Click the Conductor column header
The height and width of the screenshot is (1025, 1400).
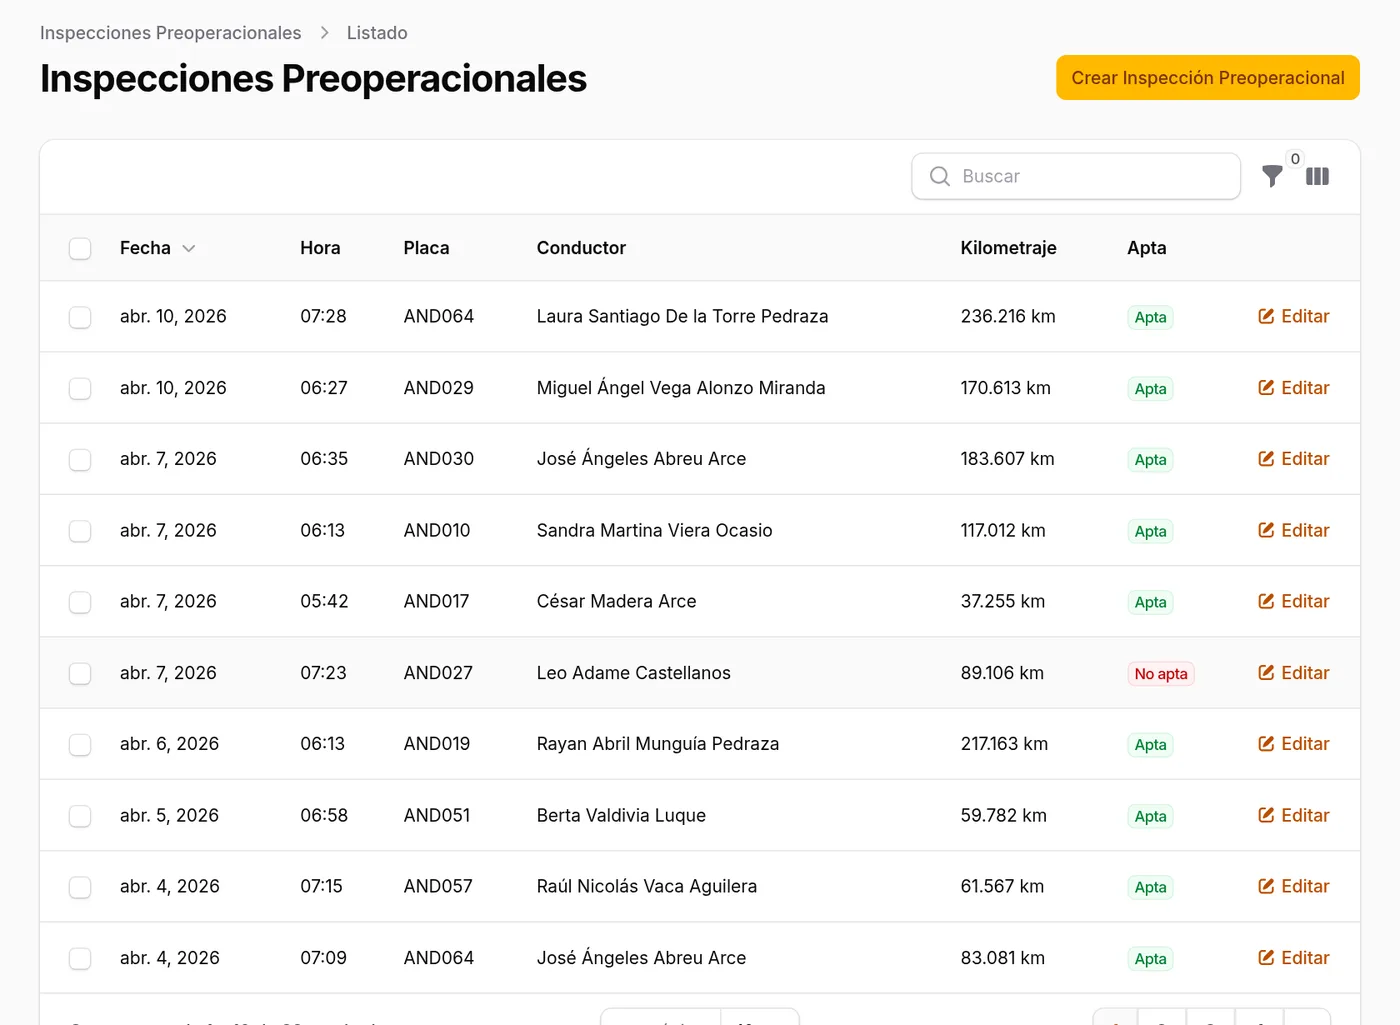click(581, 248)
